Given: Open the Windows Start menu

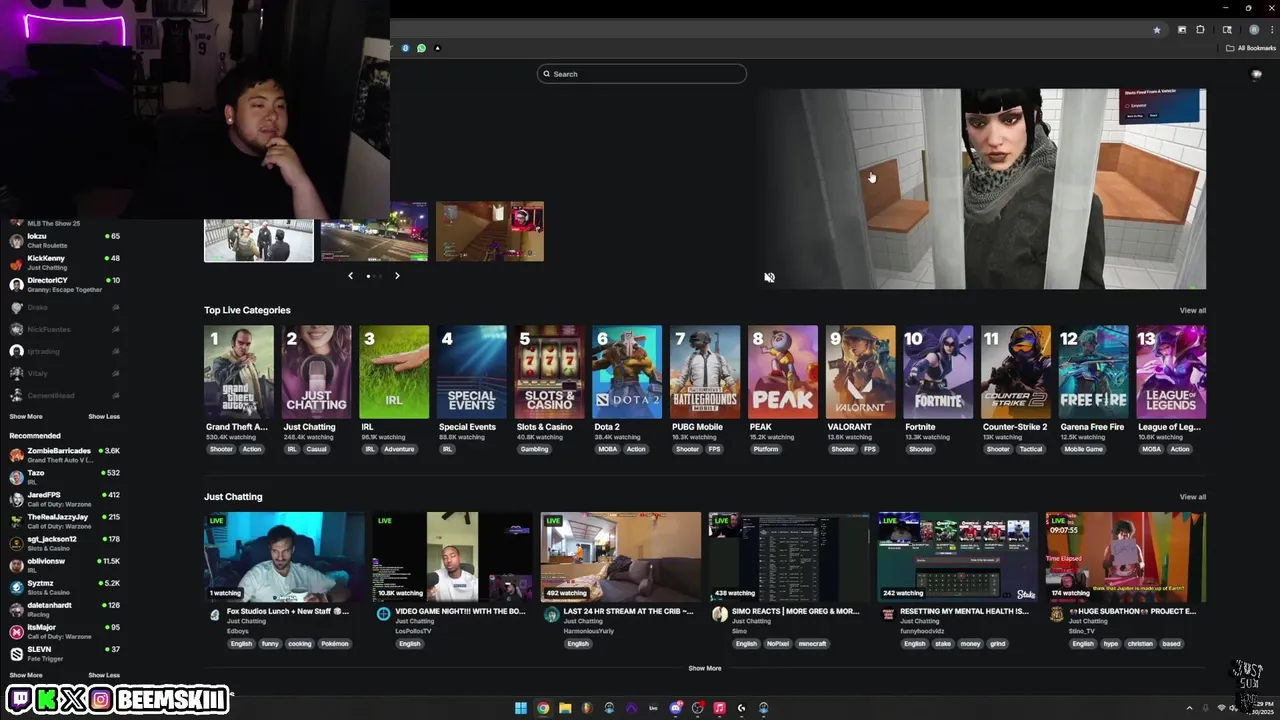Looking at the screenshot, I should 521,708.
